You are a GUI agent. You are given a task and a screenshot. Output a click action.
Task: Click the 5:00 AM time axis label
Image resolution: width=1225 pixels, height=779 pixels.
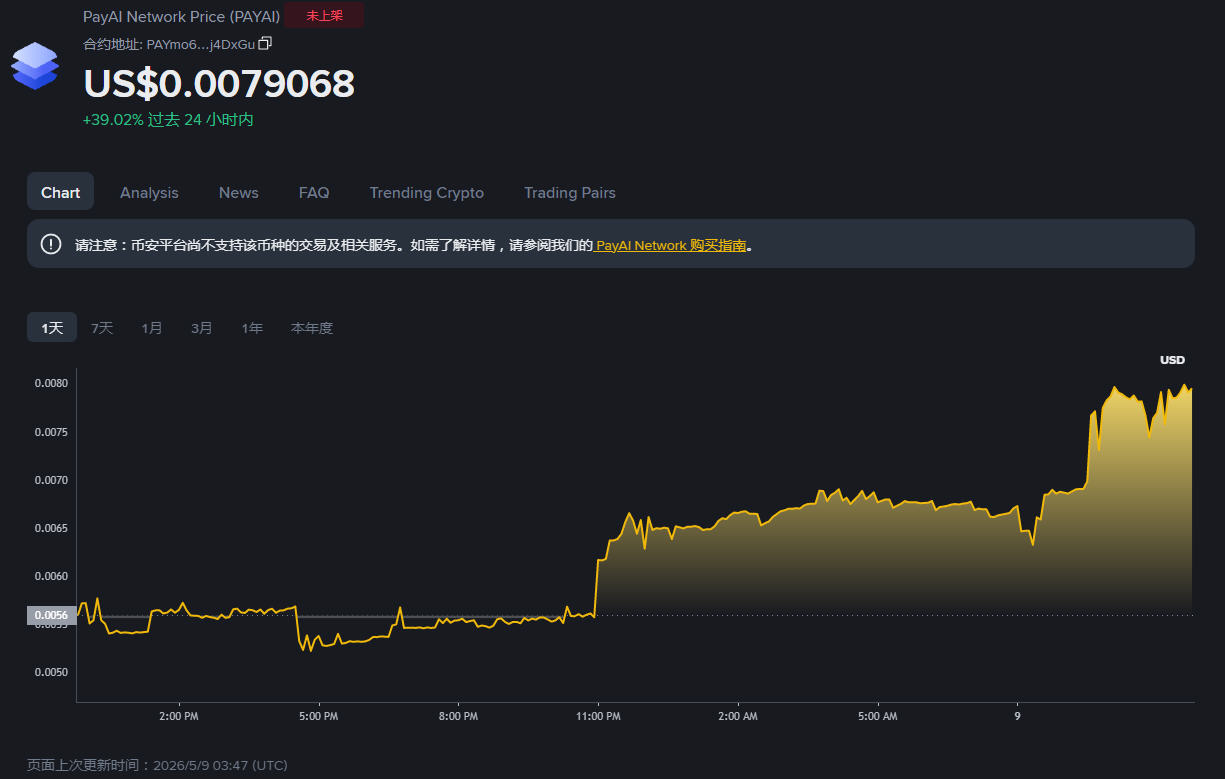tap(877, 716)
